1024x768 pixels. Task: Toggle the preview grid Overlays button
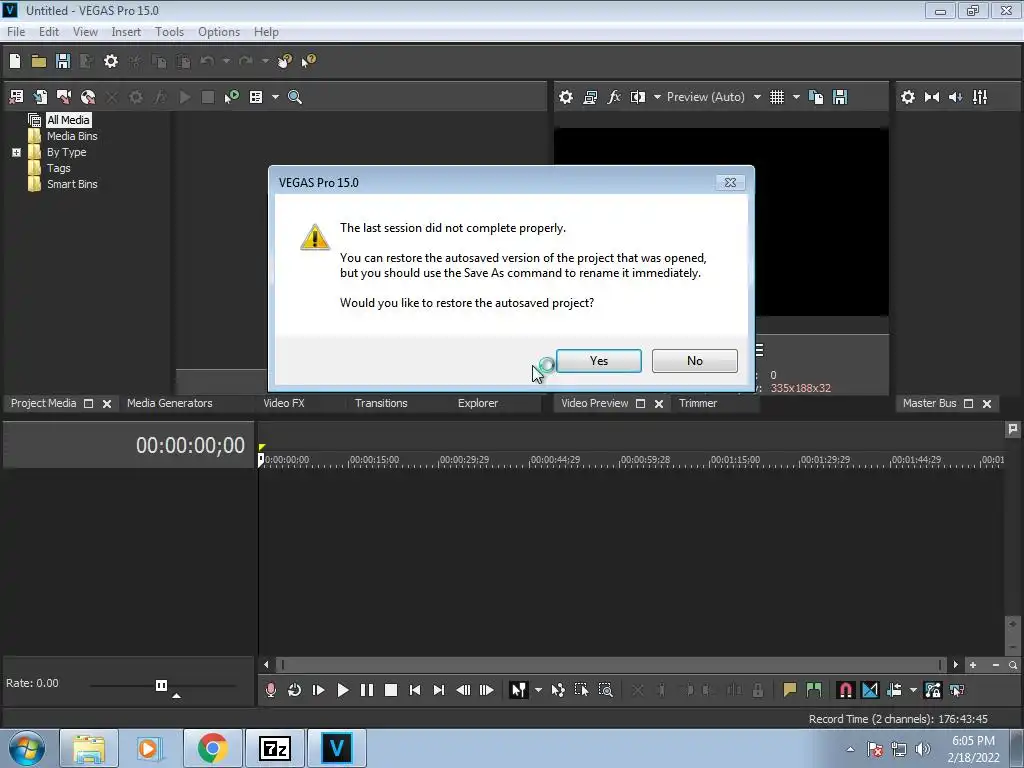pyautogui.click(x=776, y=97)
